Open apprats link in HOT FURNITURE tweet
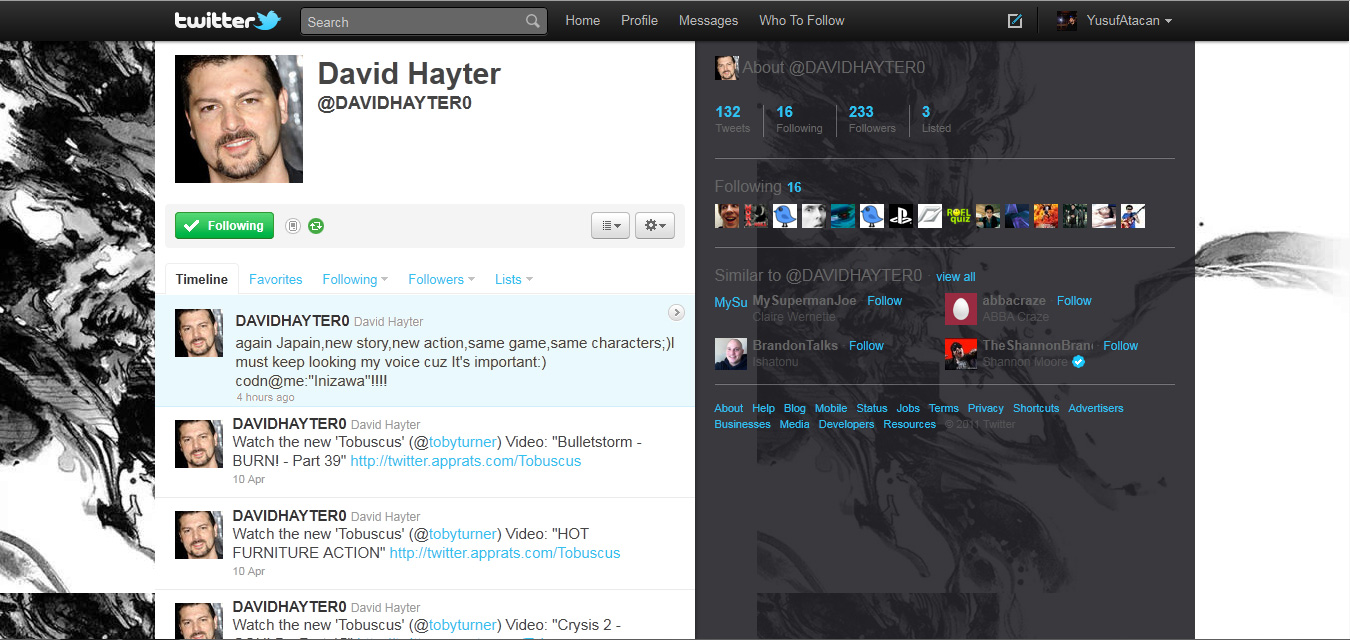This screenshot has width=1350, height=640. (505, 553)
